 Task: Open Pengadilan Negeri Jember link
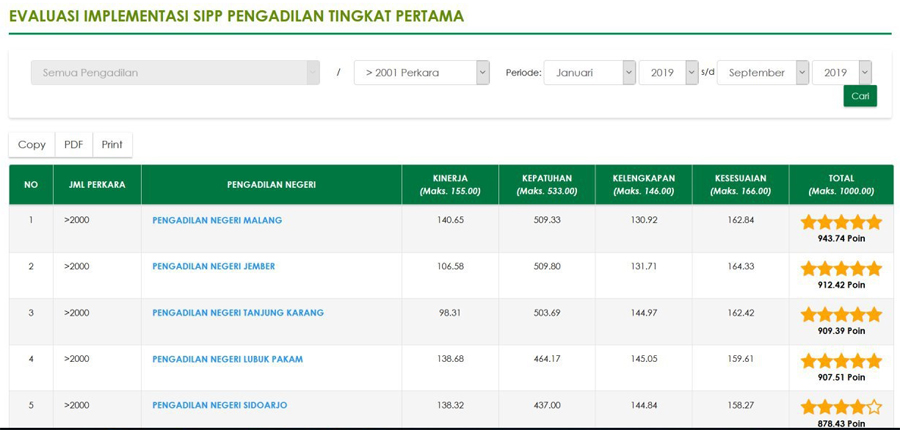tap(214, 266)
